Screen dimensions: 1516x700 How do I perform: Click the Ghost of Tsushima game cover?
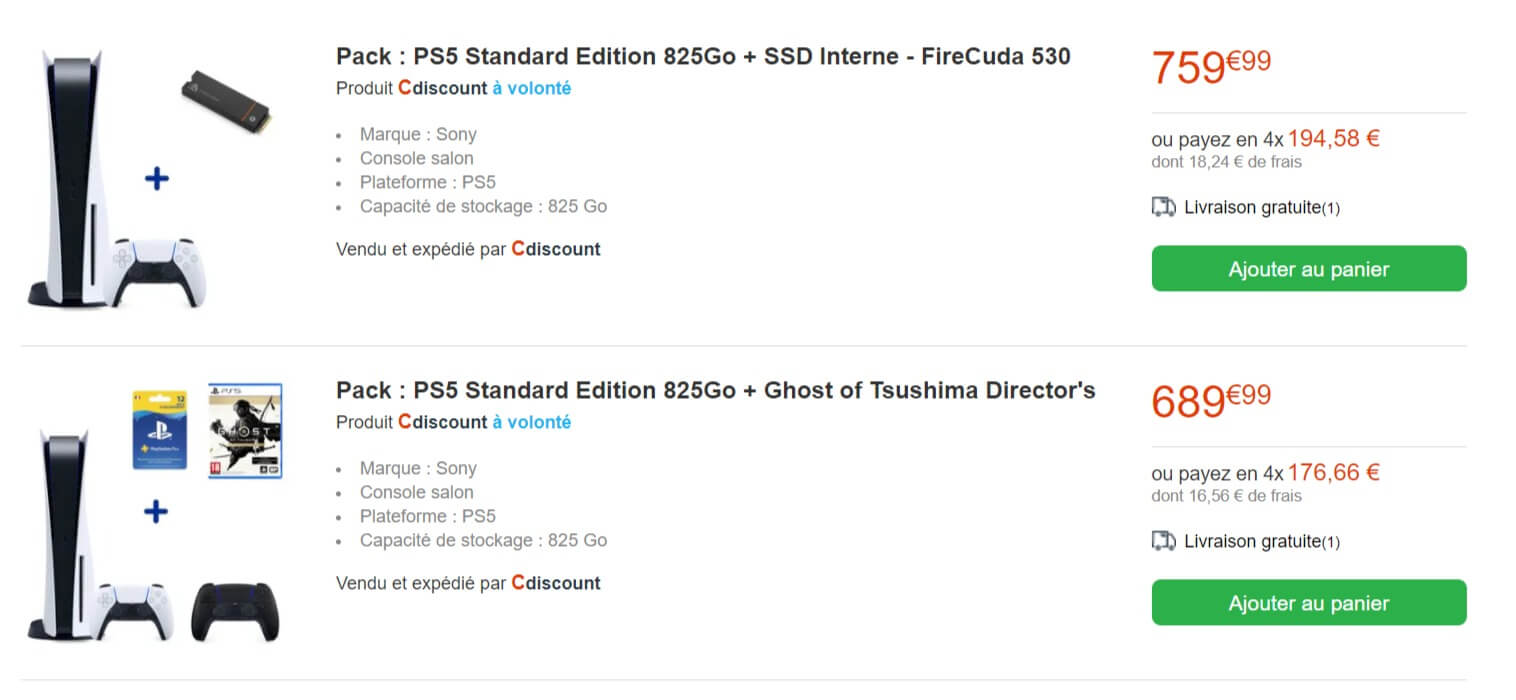click(x=245, y=430)
